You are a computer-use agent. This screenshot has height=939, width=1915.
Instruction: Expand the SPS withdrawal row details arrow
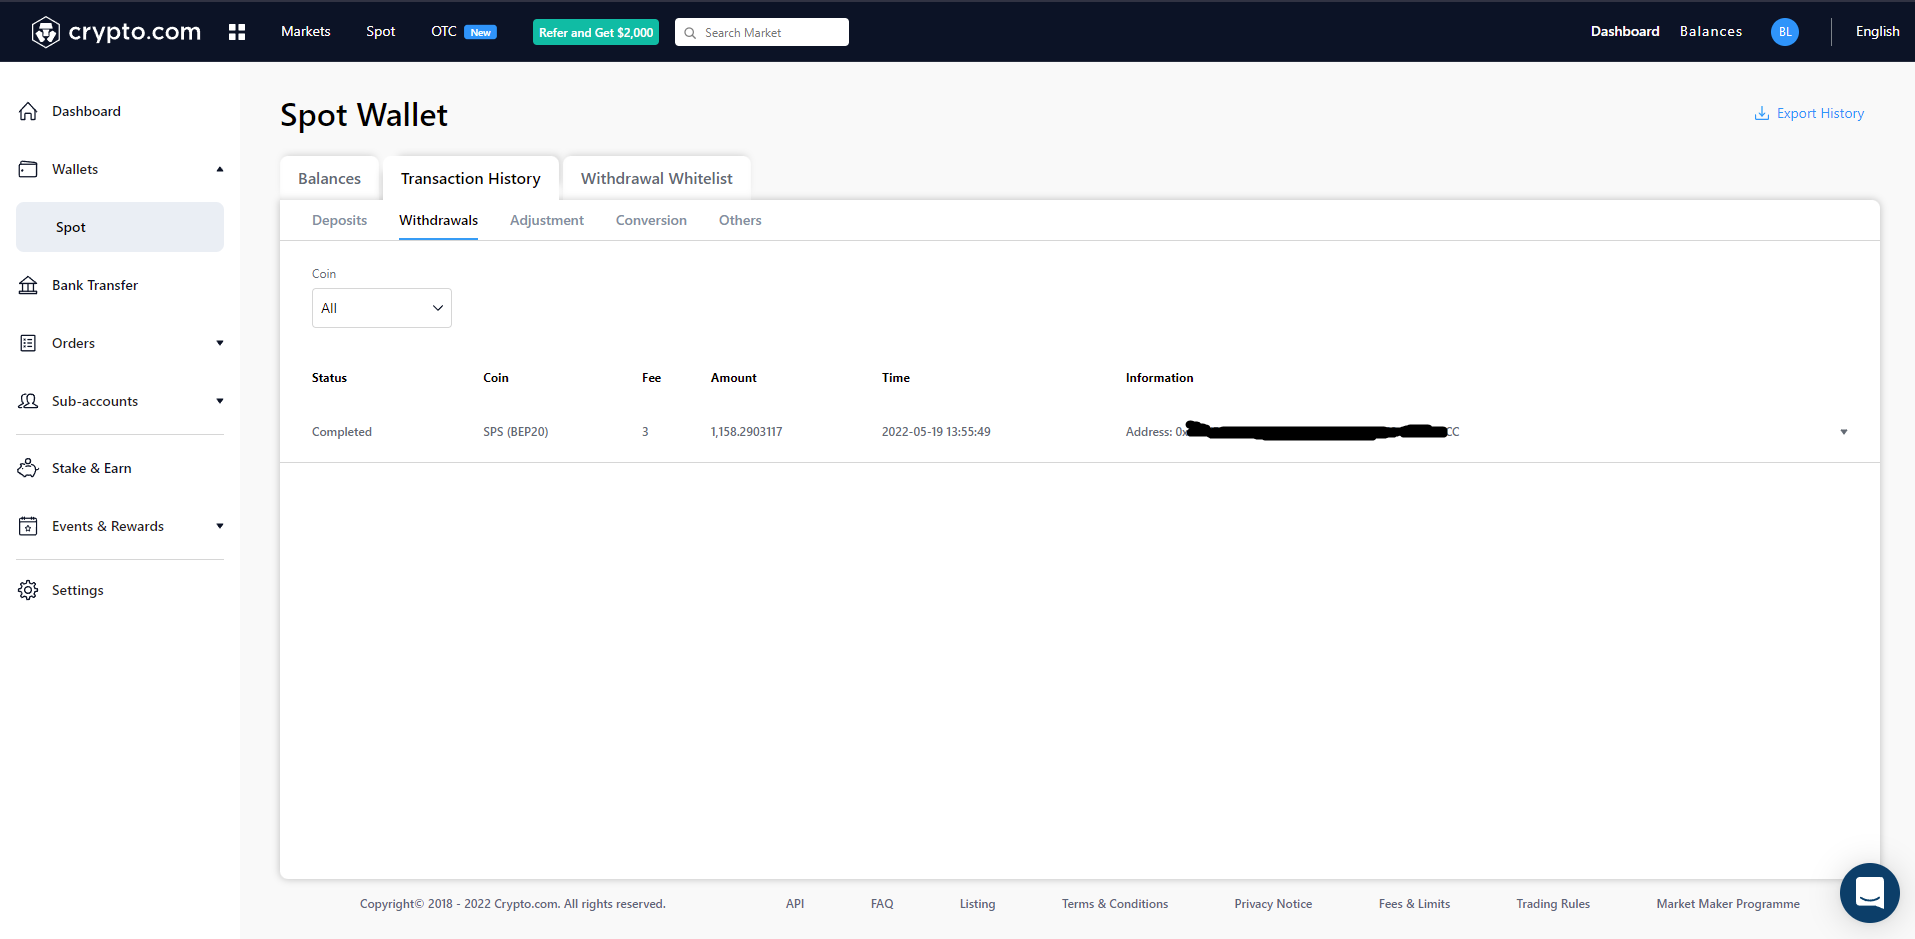click(x=1844, y=432)
